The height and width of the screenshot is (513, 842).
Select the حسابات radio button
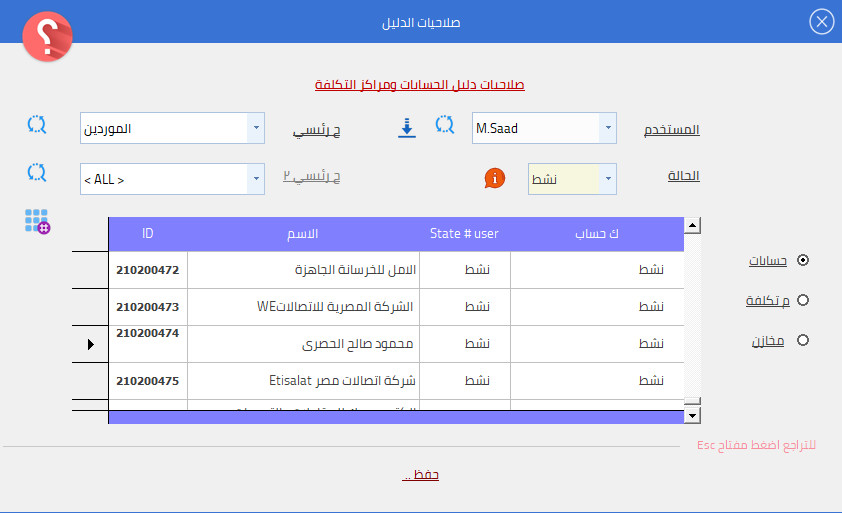pos(802,261)
